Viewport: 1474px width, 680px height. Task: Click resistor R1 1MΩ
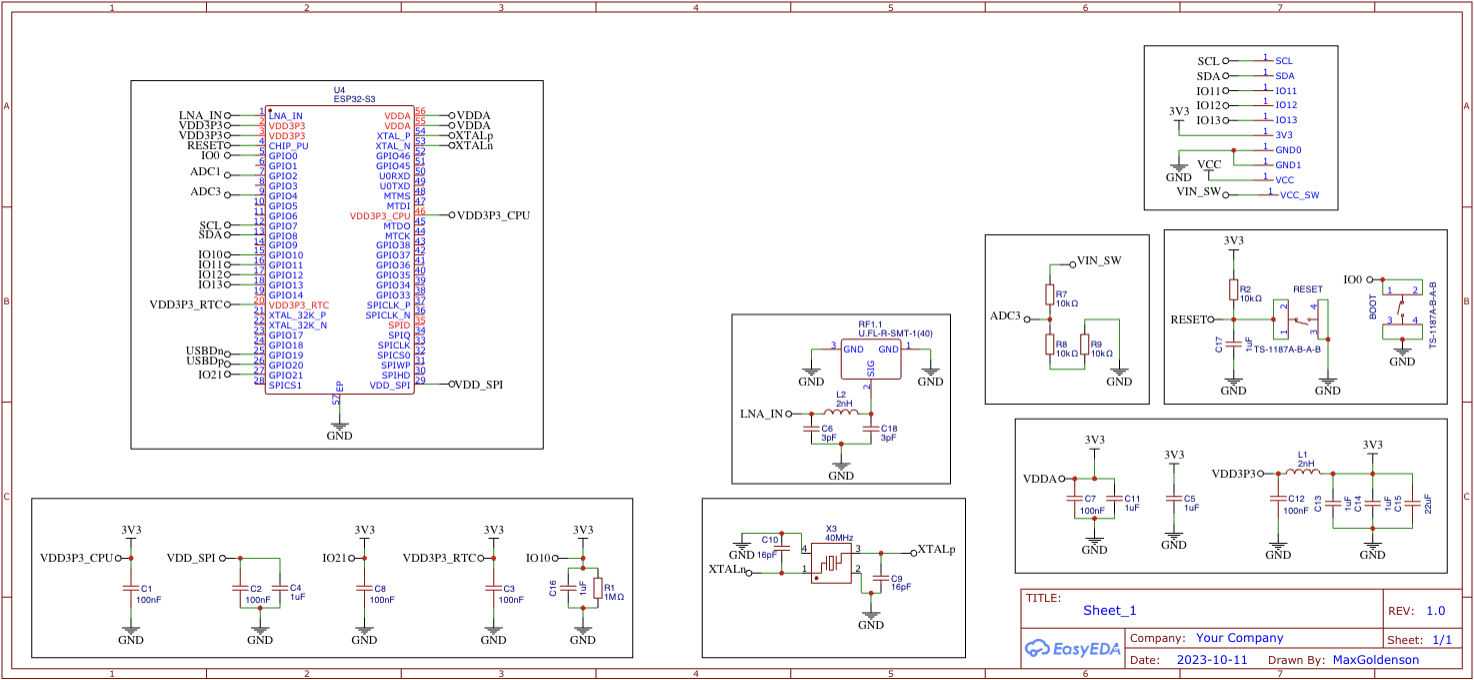pyautogui.click(x=597, y=589)
